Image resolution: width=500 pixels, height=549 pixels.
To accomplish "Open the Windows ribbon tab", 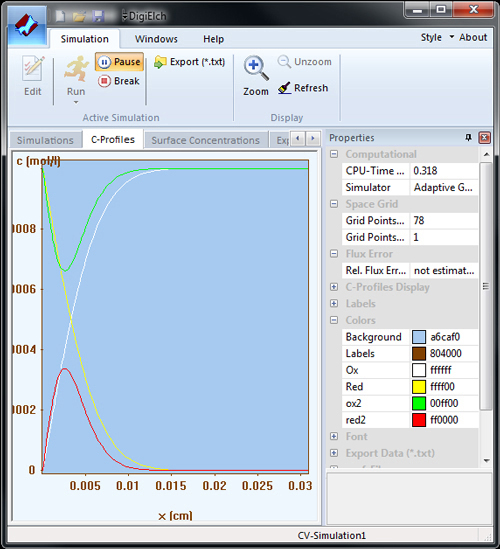I will 156,39.
